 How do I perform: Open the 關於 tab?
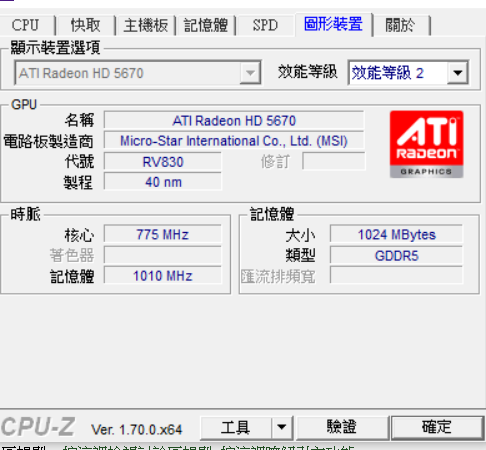coord(400,25)
